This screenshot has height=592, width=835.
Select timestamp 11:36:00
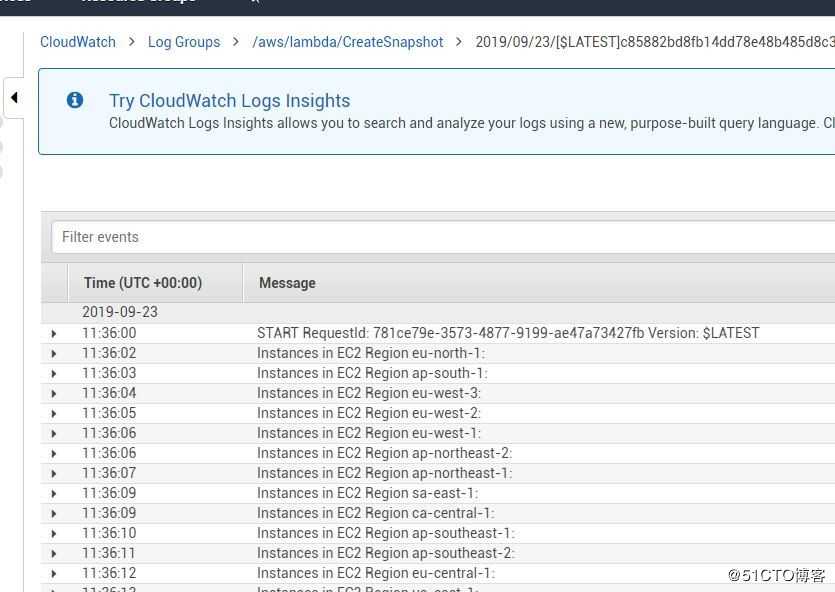(109, 333)
